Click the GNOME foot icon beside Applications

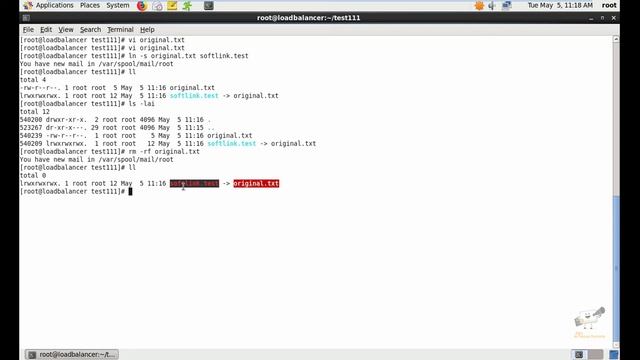point(28,6)
